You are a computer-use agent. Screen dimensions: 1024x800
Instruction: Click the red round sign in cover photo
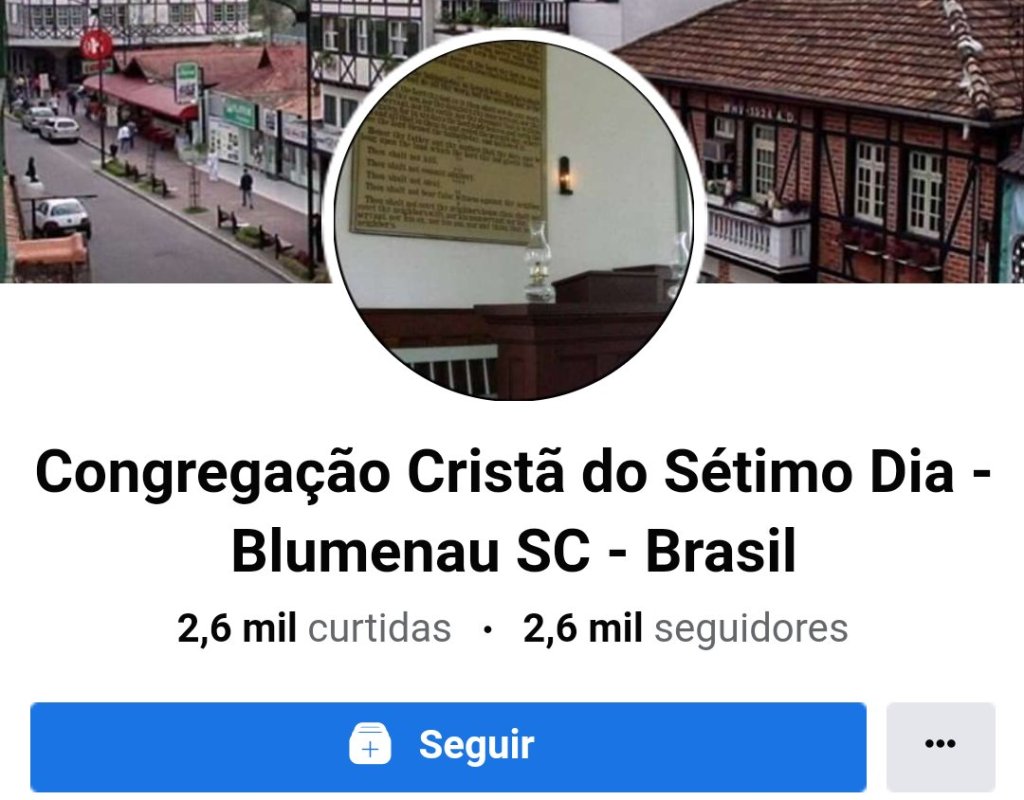pyautogui.click(x=96, y=45)
